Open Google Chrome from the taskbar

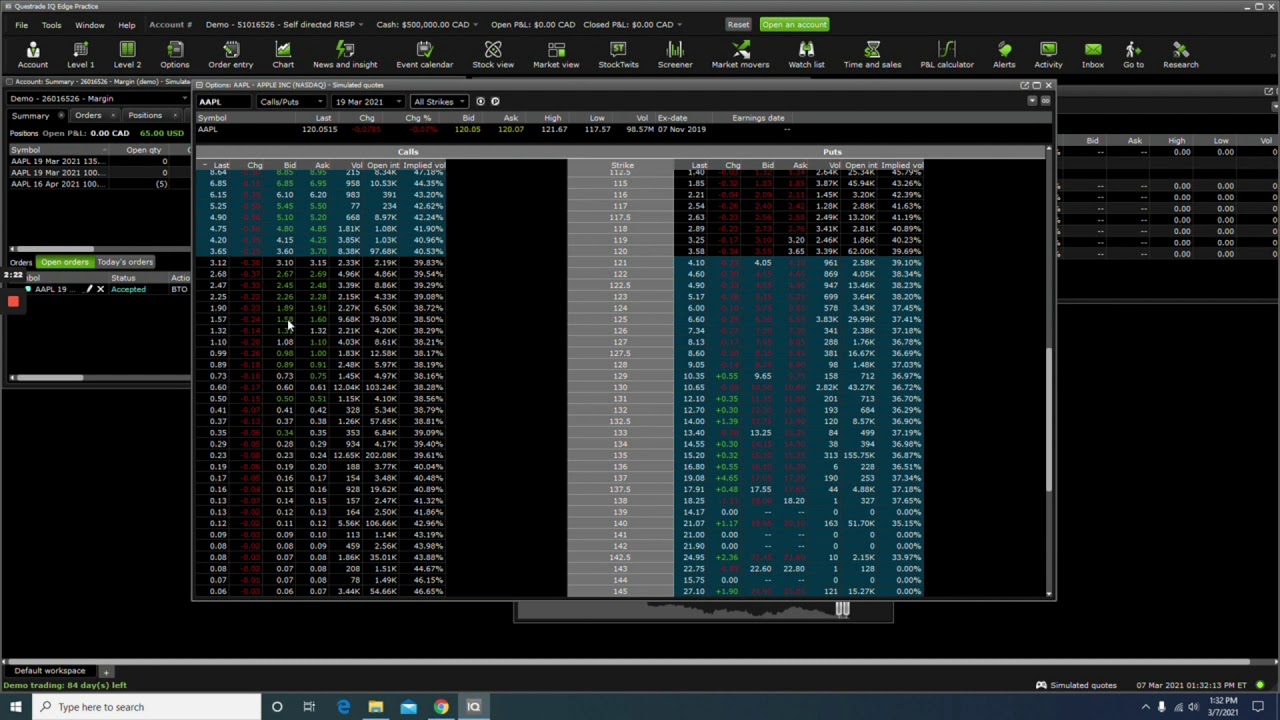pos(441,707)
